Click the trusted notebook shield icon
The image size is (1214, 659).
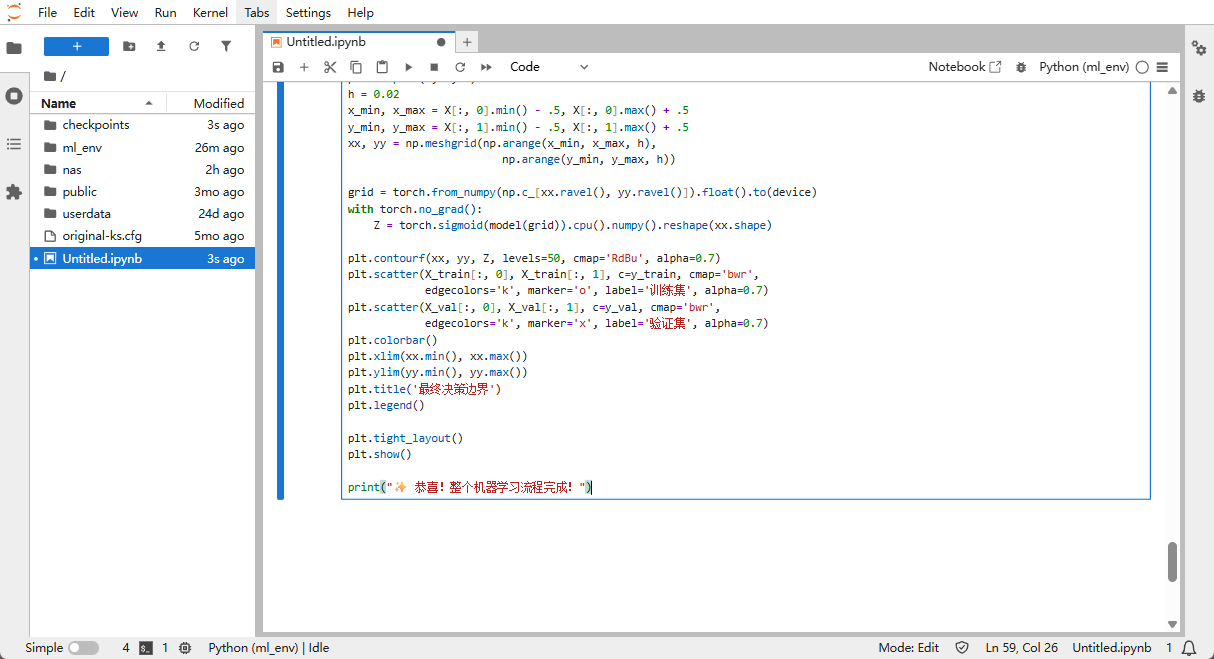[x=962, y=648]
